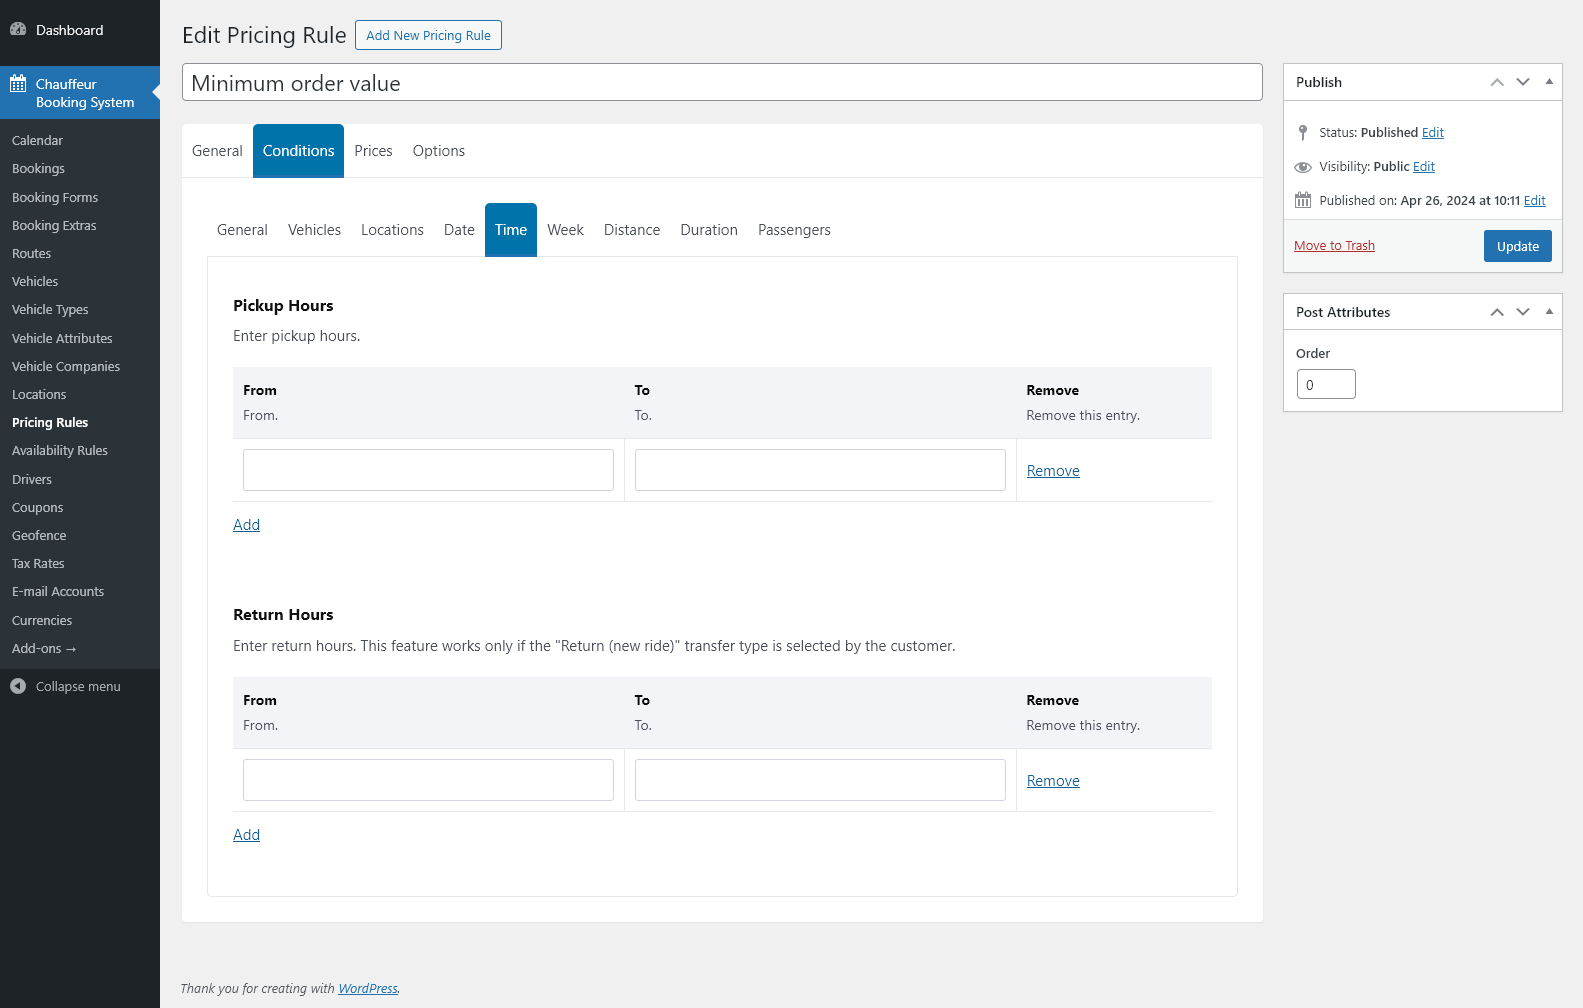Select the Passengers sub-tab
1583x1008 pixels.
pos(794,230)
